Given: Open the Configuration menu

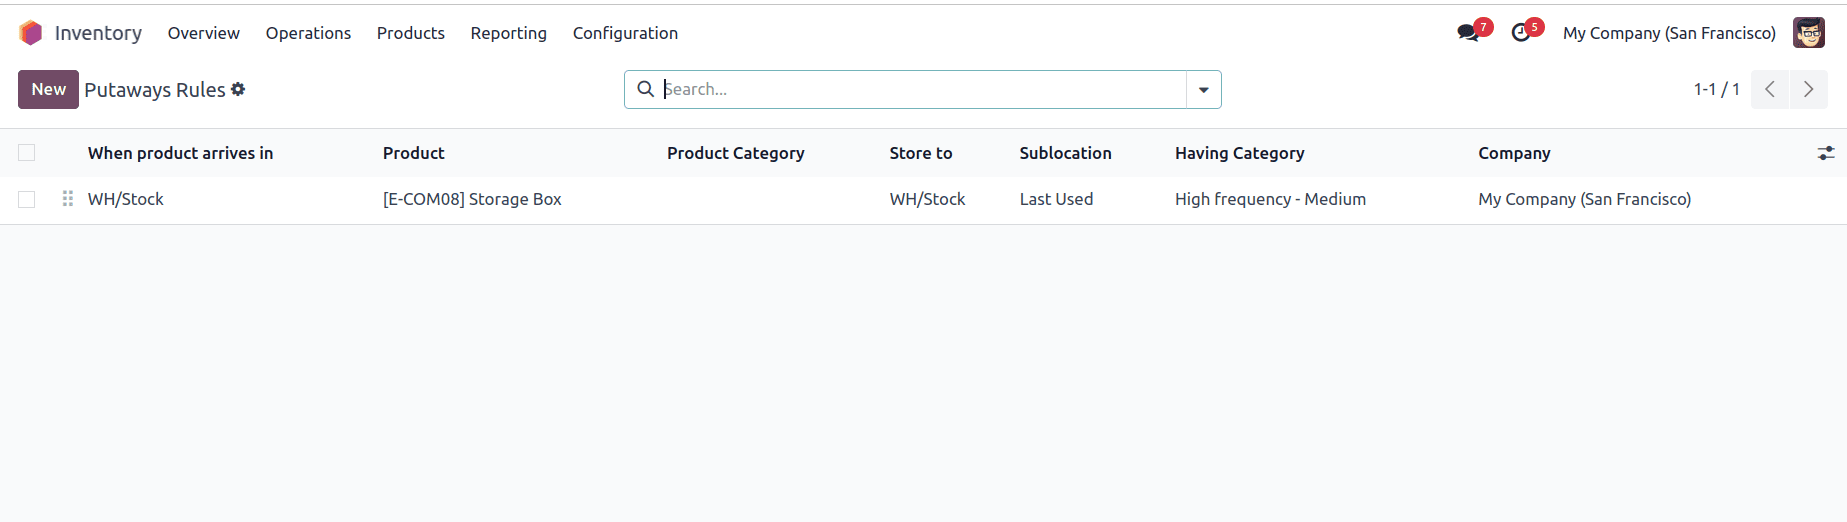Looking at the screenshot, I should click(x=625, y=33).
